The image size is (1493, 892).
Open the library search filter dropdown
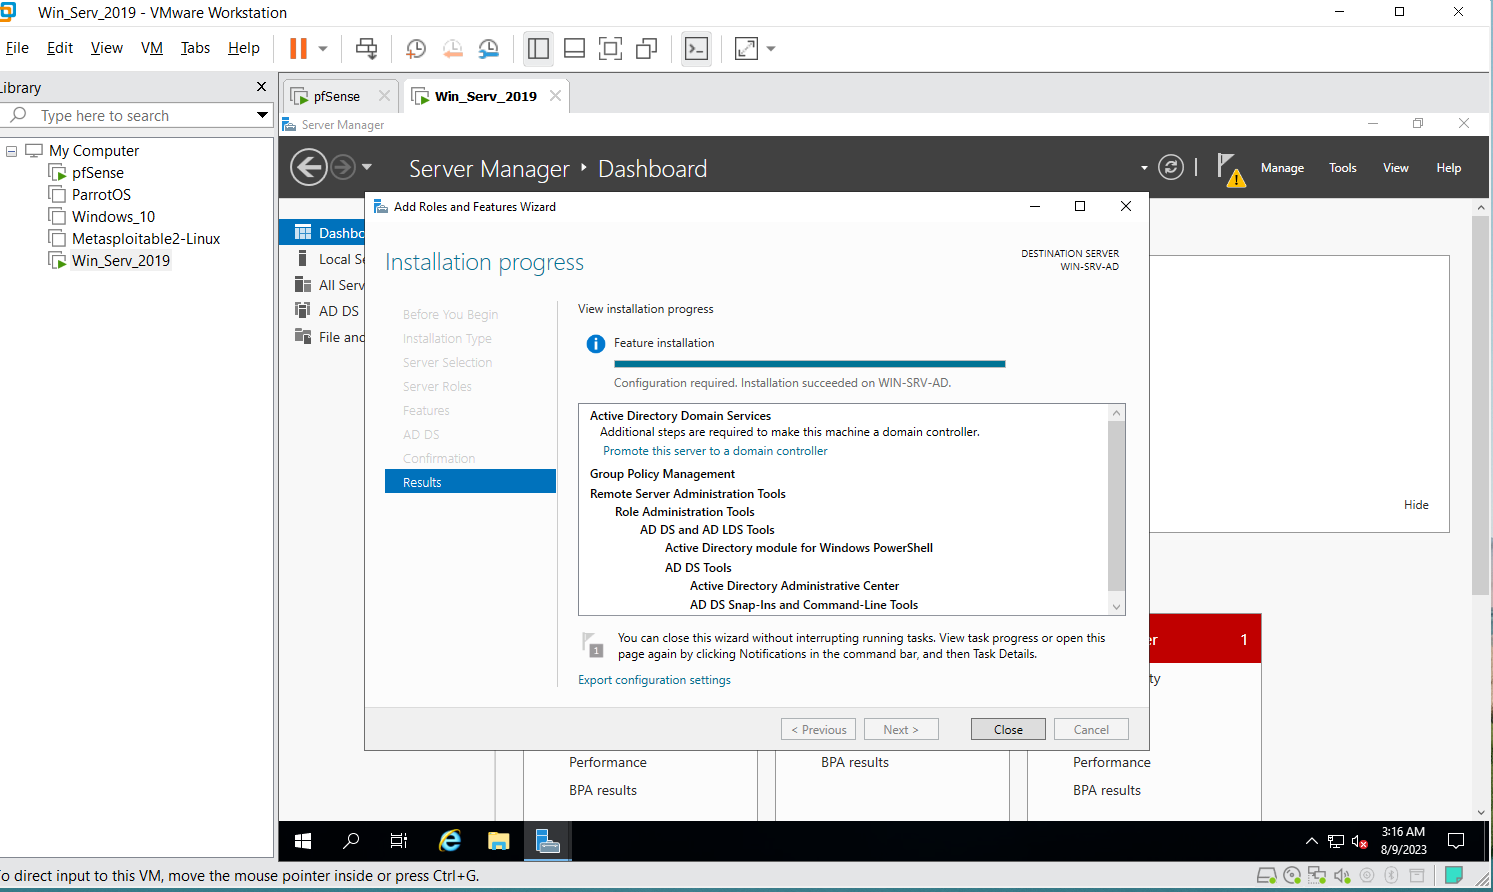tap(262, 115)
